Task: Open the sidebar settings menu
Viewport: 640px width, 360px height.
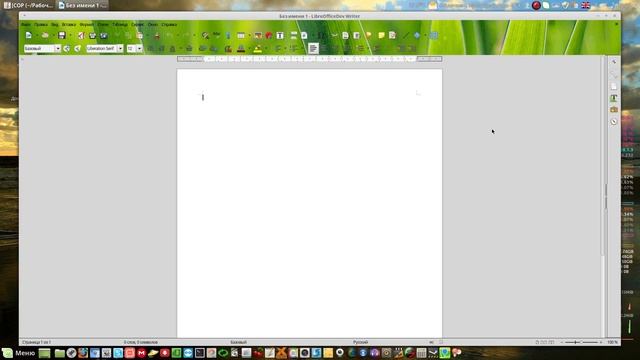Action: click(x=614, y=62)
